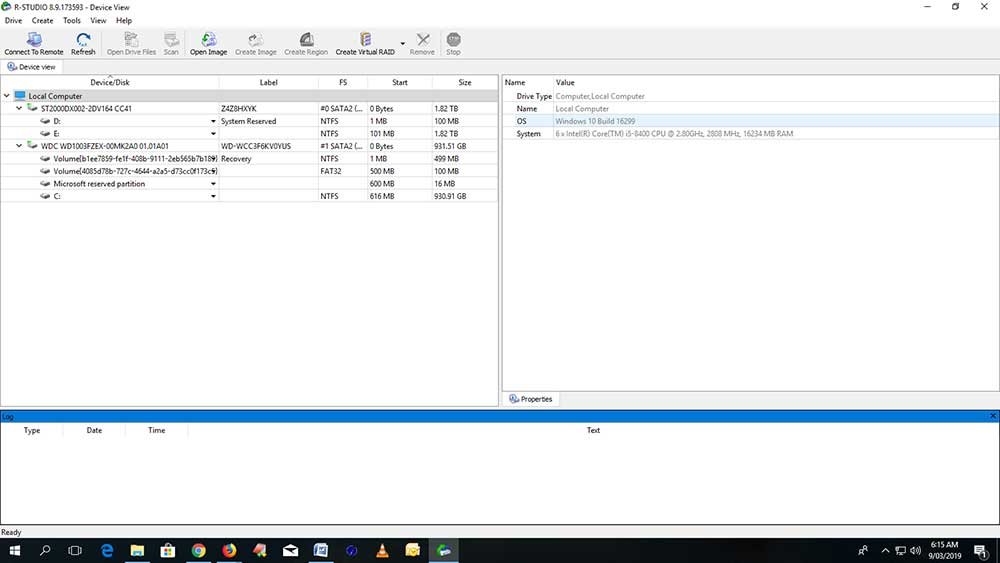
Task: Select the Properties tab
Action: [531, 399]
